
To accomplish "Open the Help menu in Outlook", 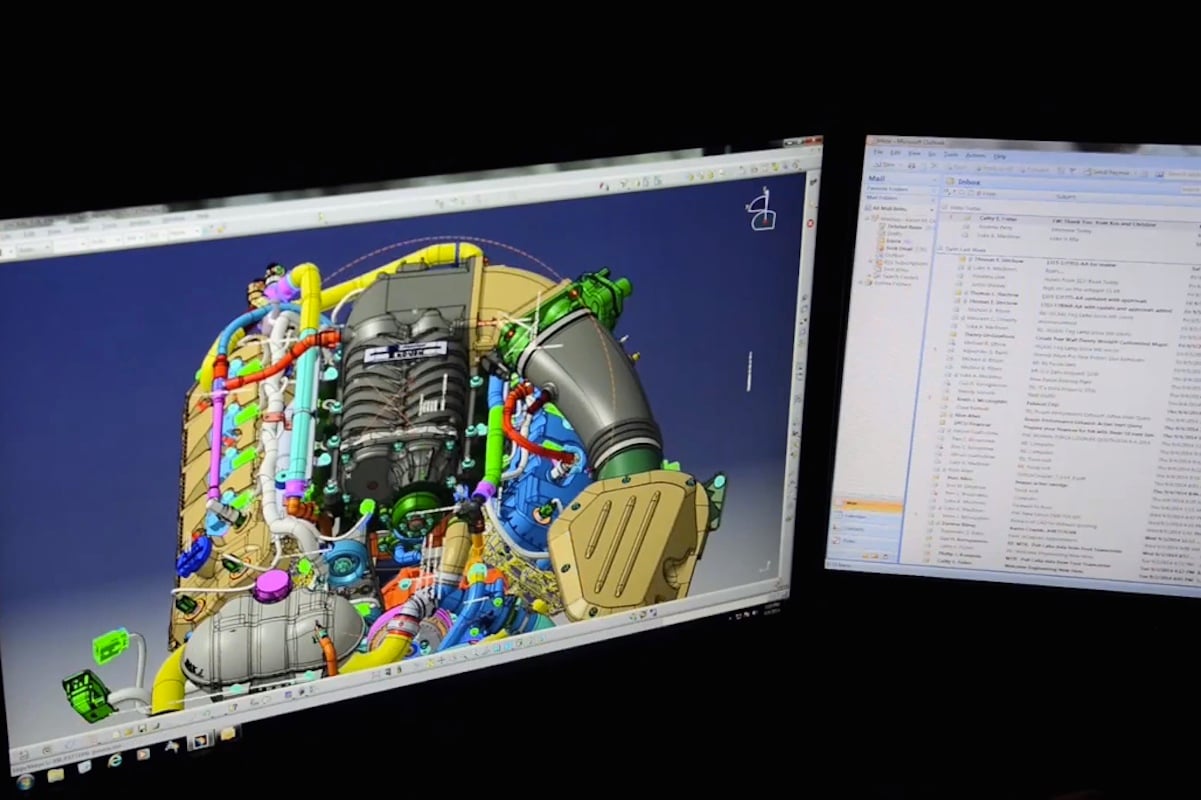I will tap(999, 156).
